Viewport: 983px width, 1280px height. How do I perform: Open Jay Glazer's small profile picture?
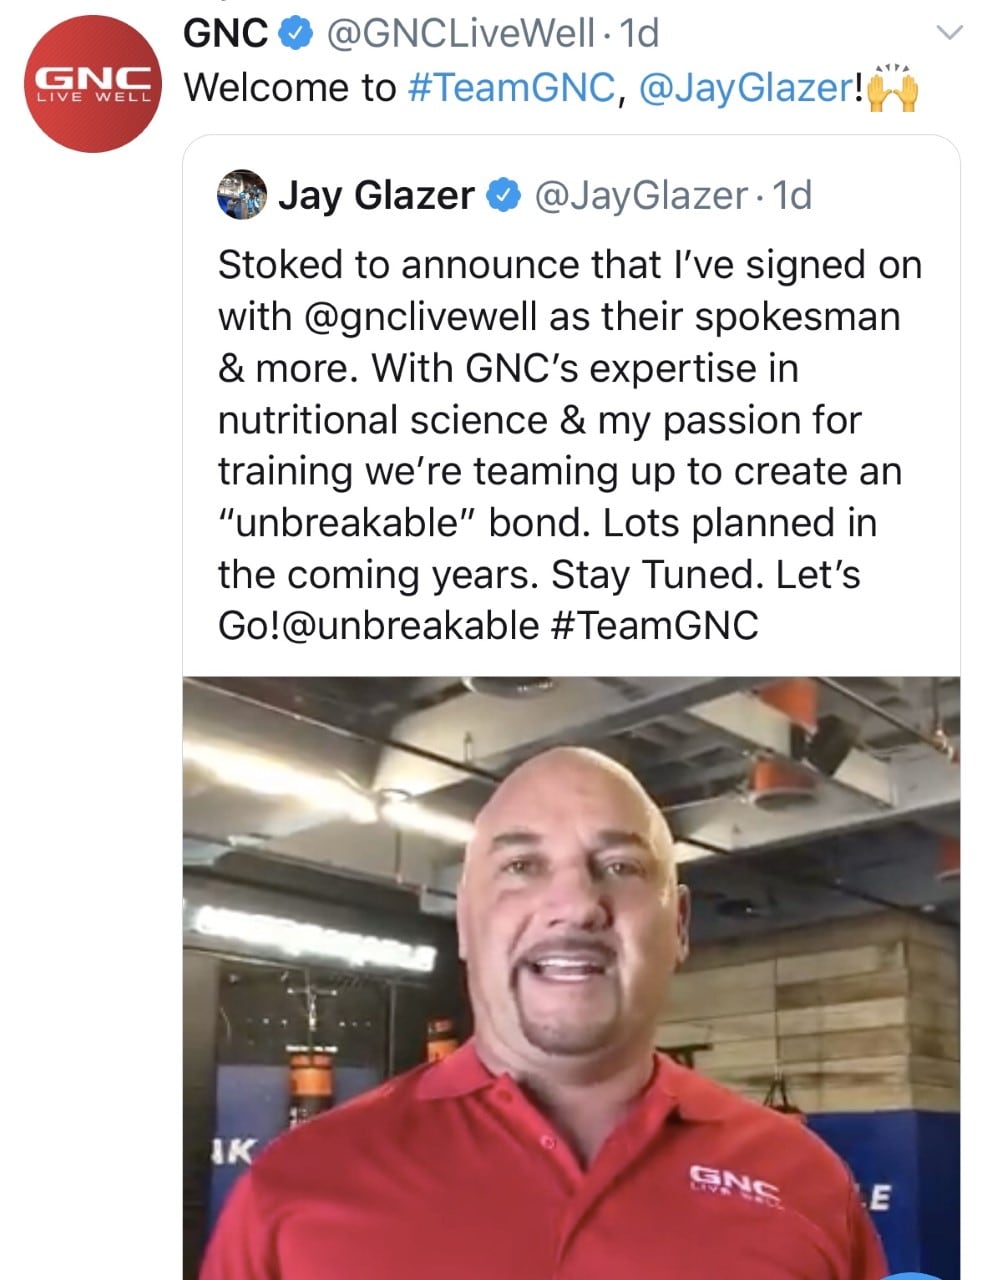click(242, 194)
